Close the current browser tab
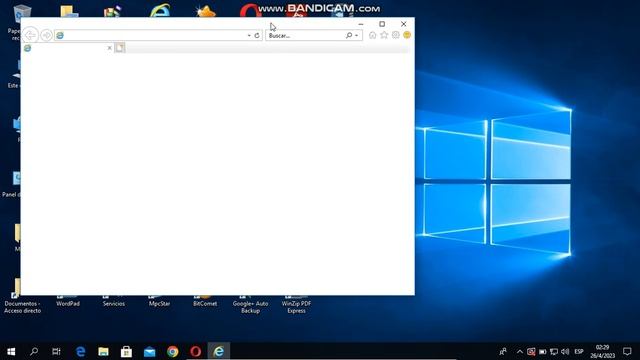The width and height of the screenshot is (640, 360). point(109,48)
